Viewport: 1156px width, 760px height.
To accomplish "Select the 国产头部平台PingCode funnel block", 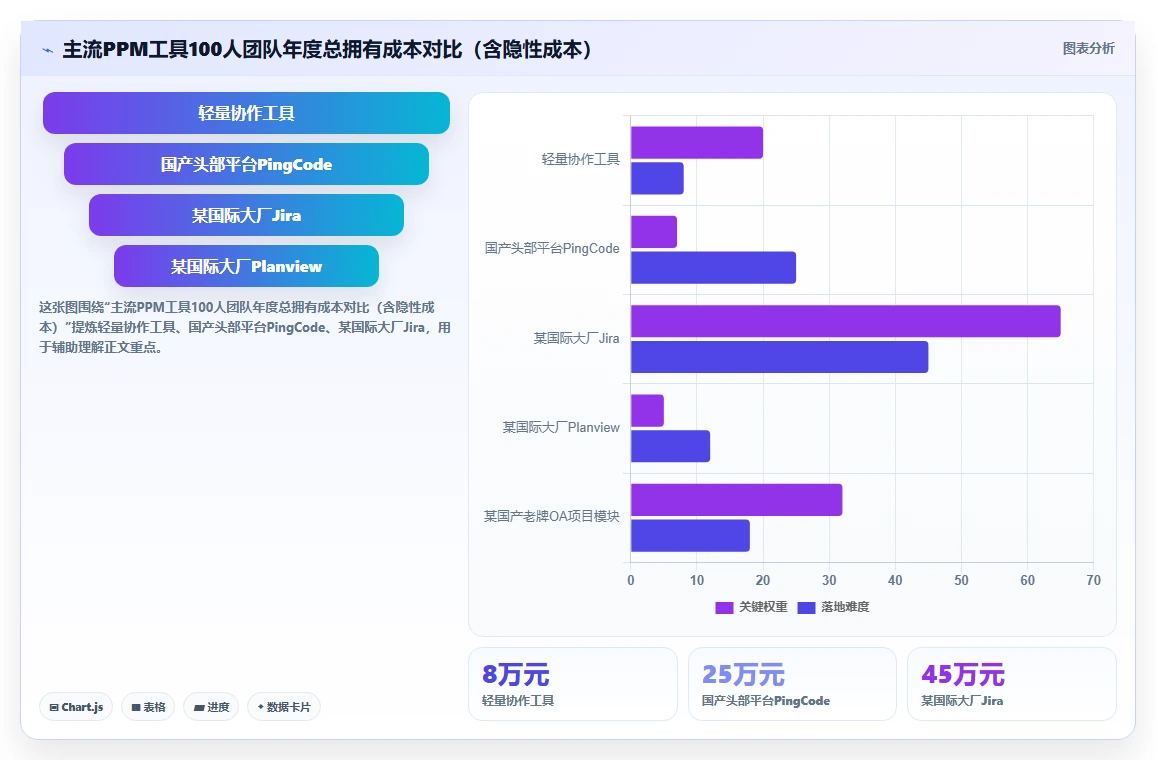I will [246, 164].
